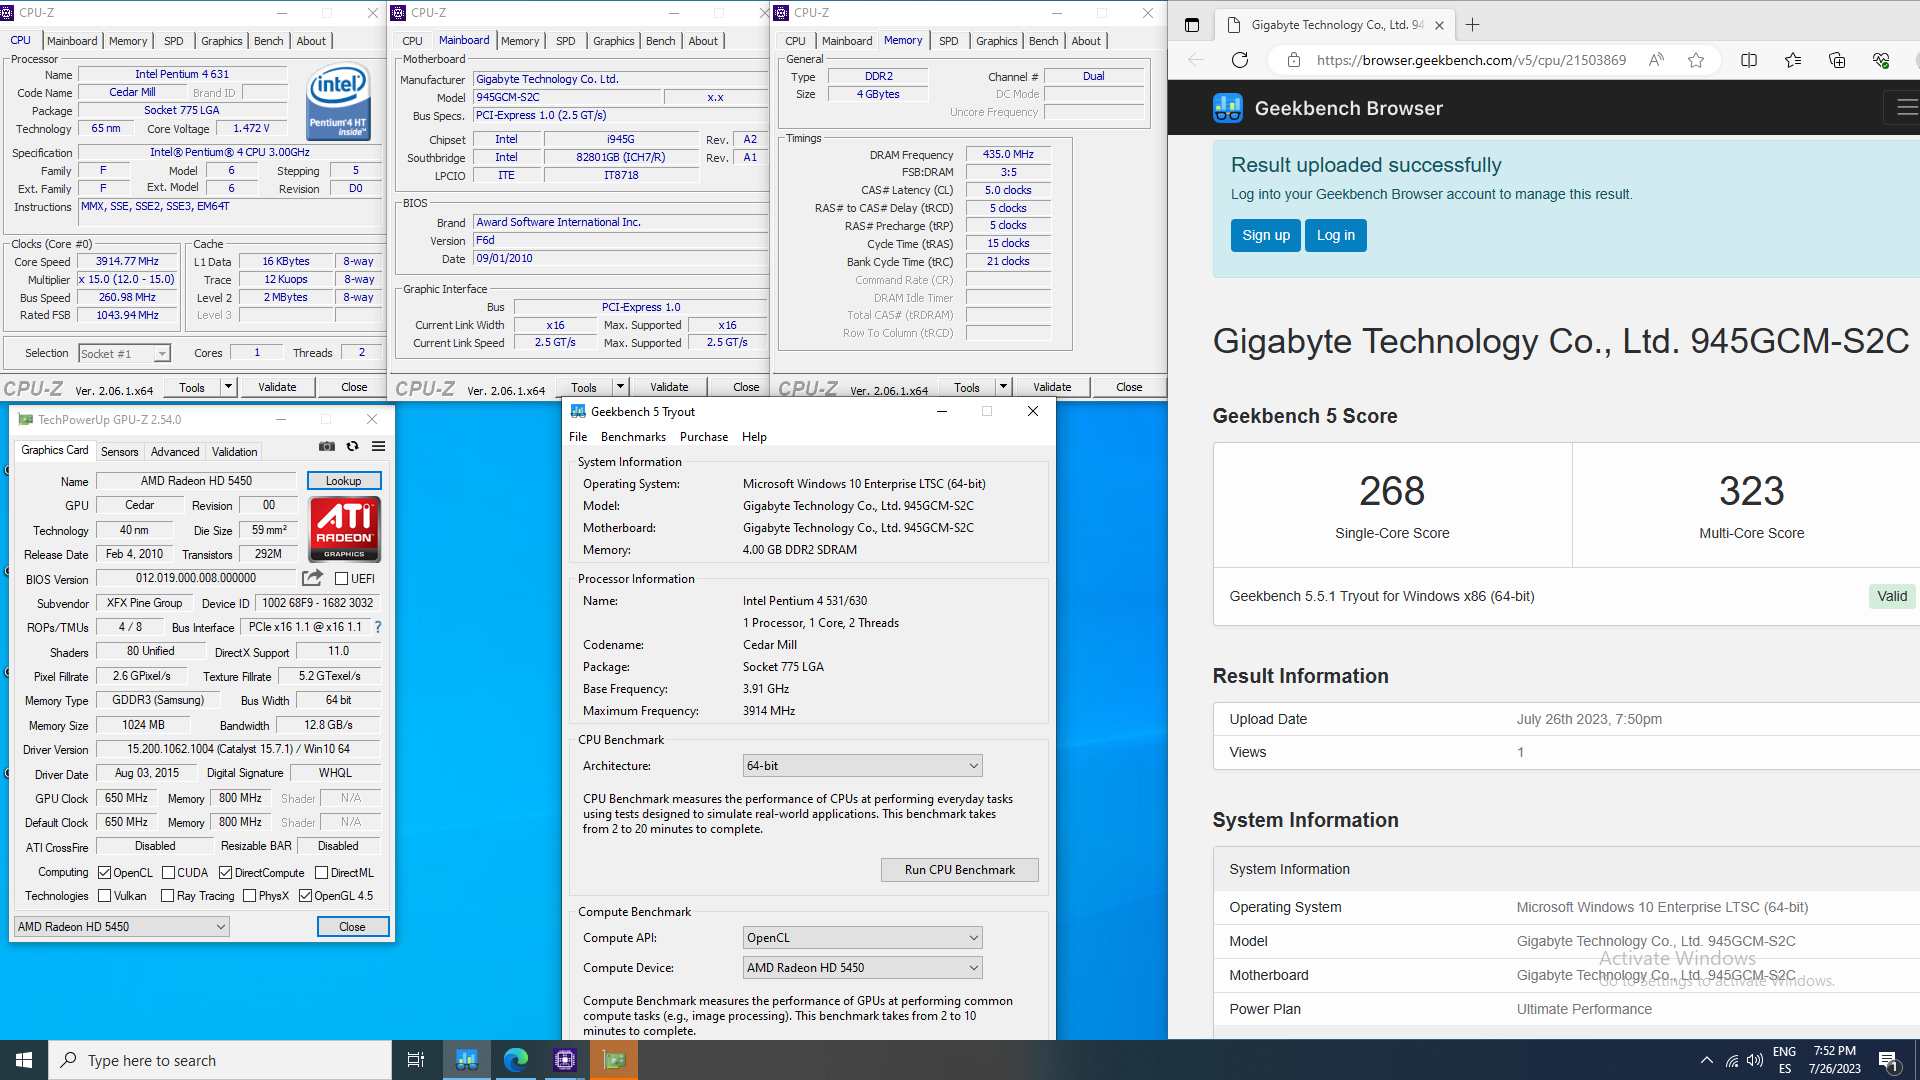
Task: Toggle the PhysX checkbox
Action: 249,896
